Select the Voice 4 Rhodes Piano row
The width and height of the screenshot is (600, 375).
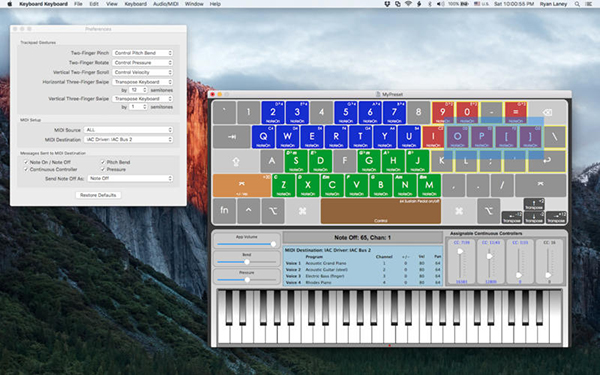[x=363, y=282]
